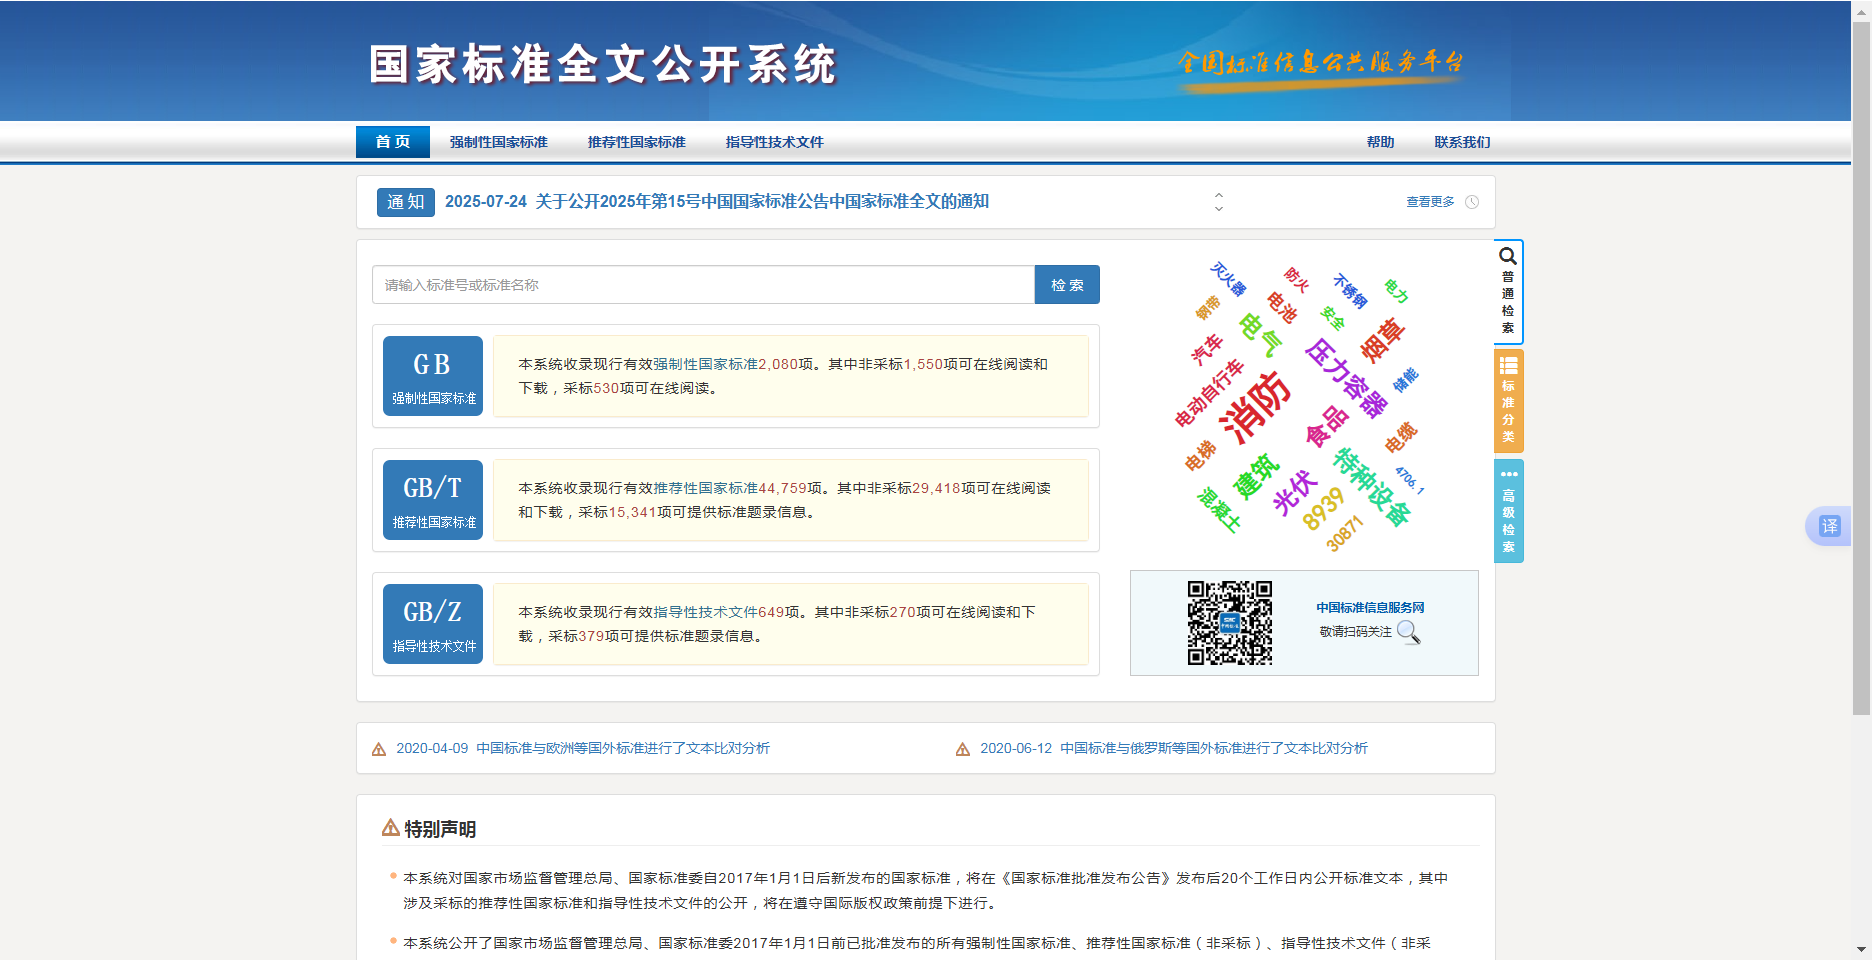The height and width of the screenshot is (960, 1872).
Task: Click the warning icon before the 2020-06-12 notice
Action: coord(963,748)
